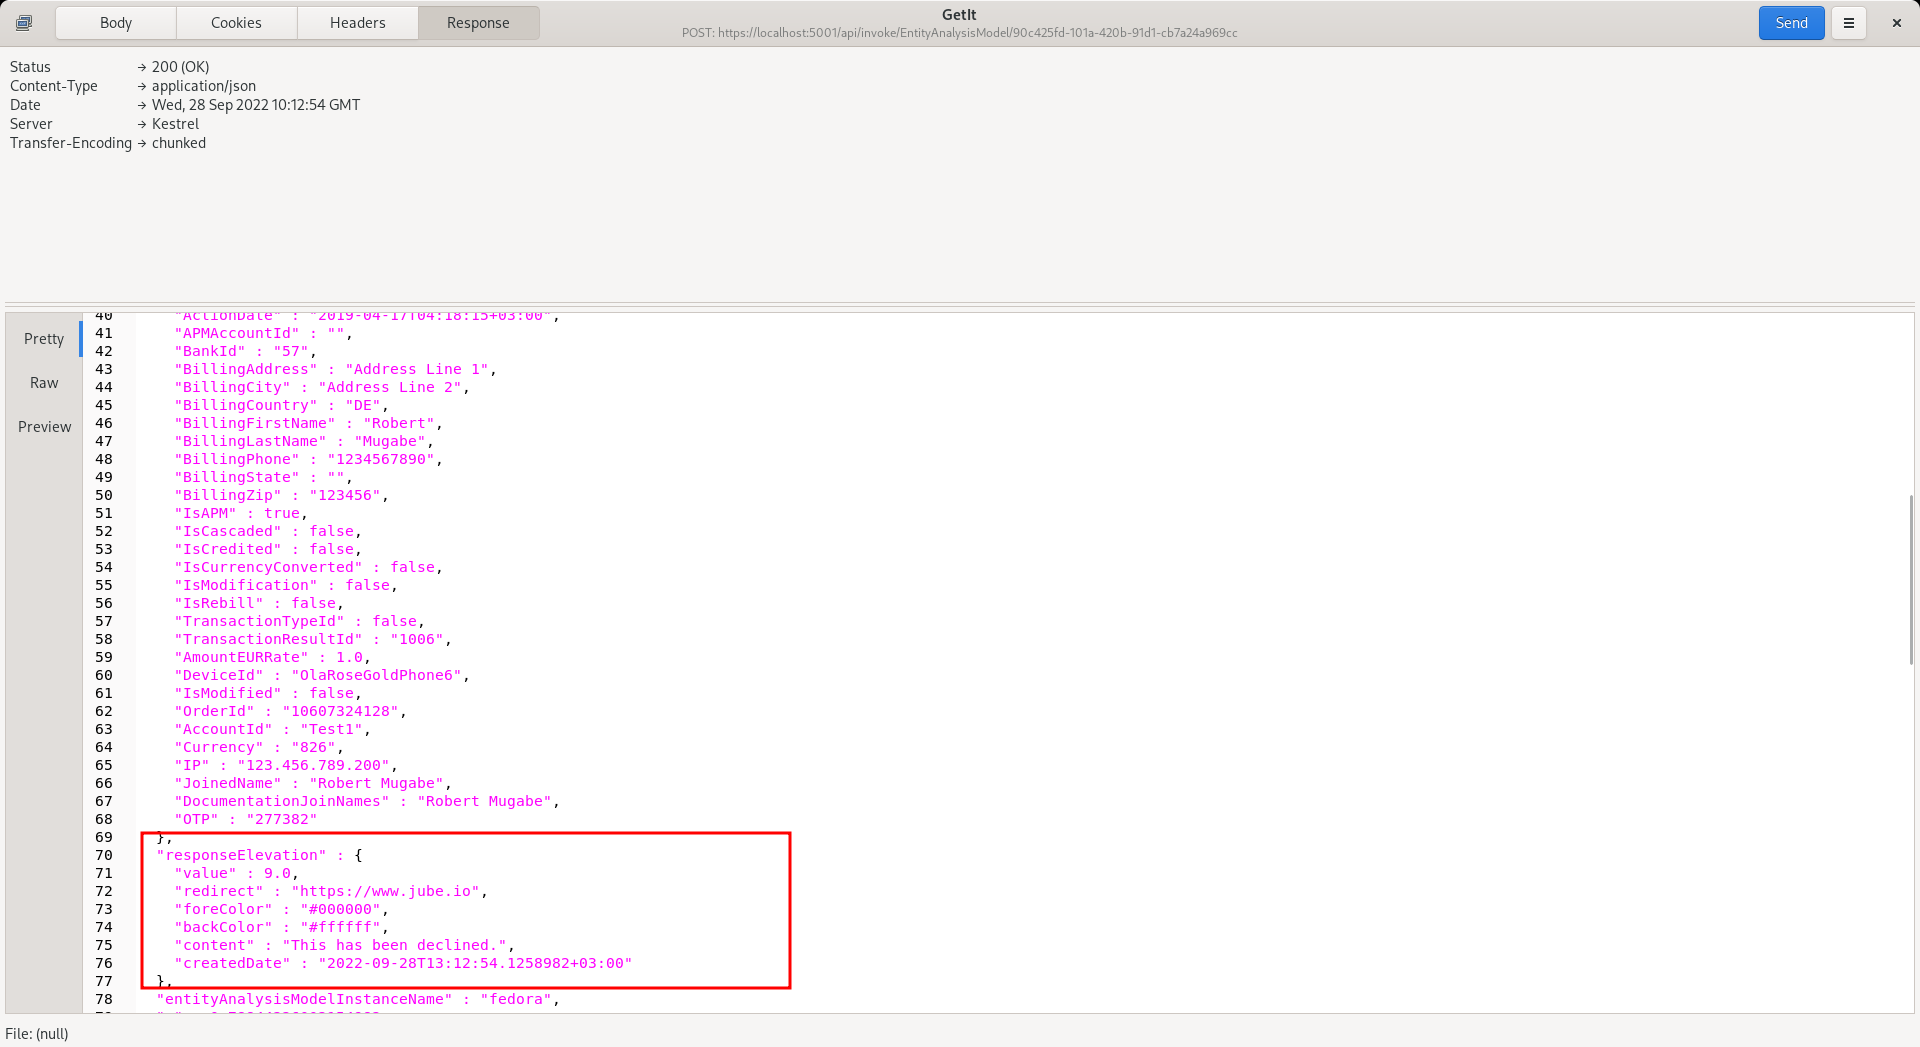Screen dimensions: 1920x1047
Task: Click the application/json content type value
Action: pyautogui.click(x=204, y=86)
